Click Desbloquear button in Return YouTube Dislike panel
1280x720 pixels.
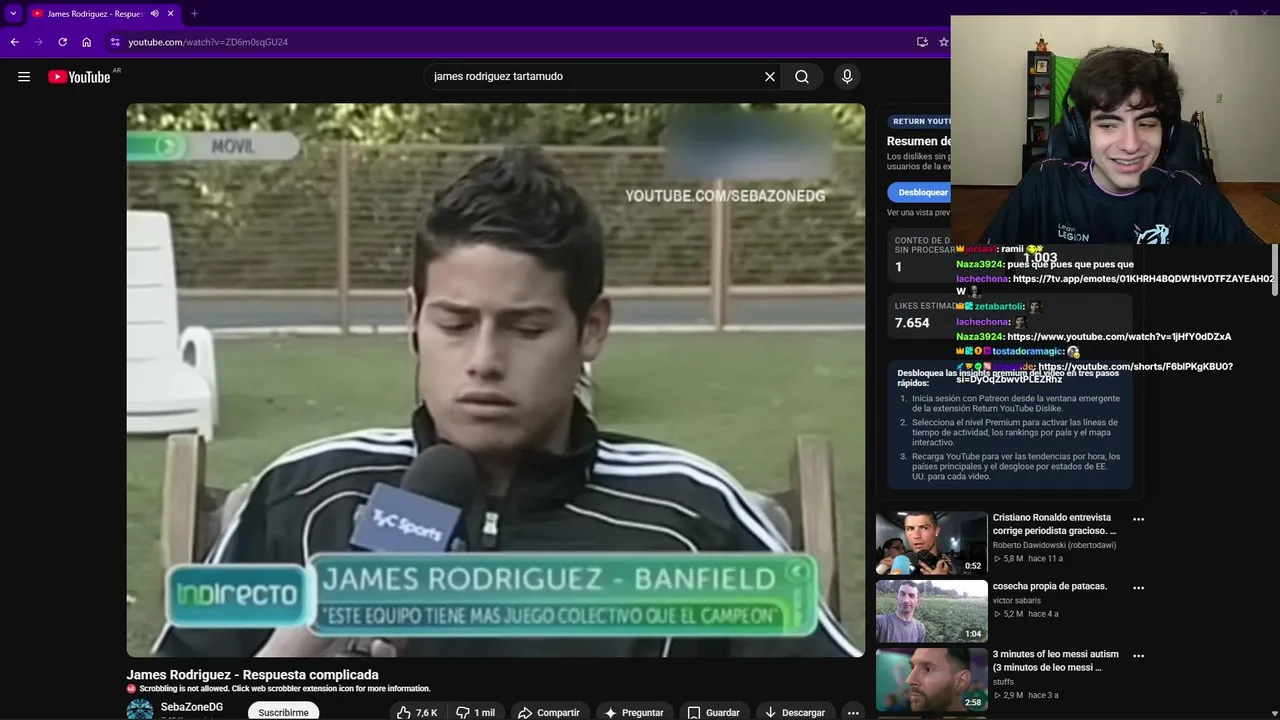tap(919, 192)
